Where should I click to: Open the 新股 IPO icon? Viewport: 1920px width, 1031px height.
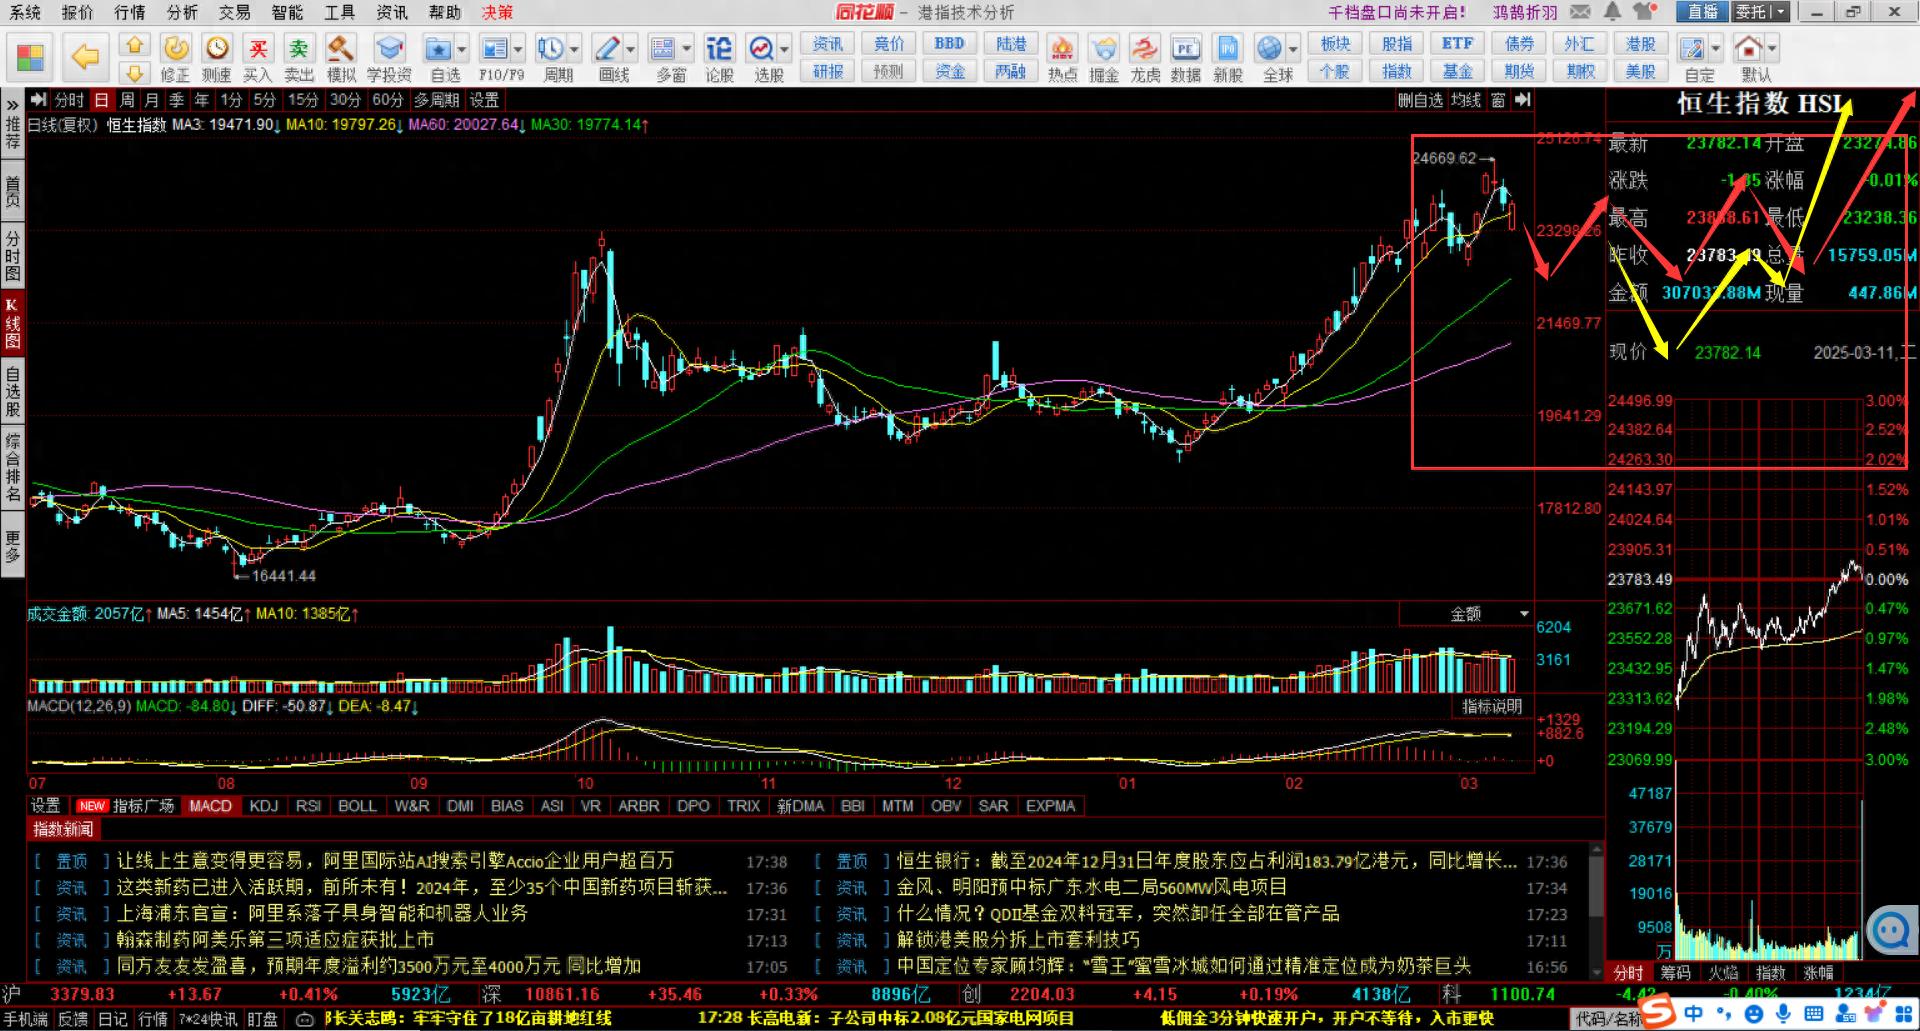(1227, 57)
